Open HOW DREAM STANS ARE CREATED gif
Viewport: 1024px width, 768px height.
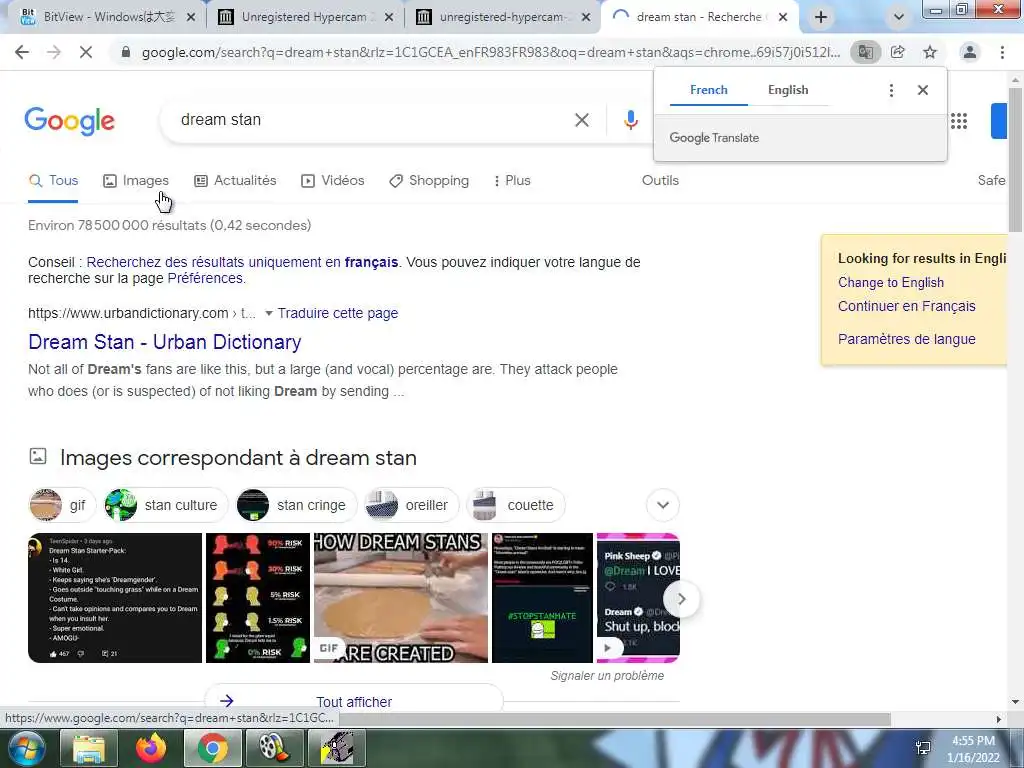coord(401,598)
